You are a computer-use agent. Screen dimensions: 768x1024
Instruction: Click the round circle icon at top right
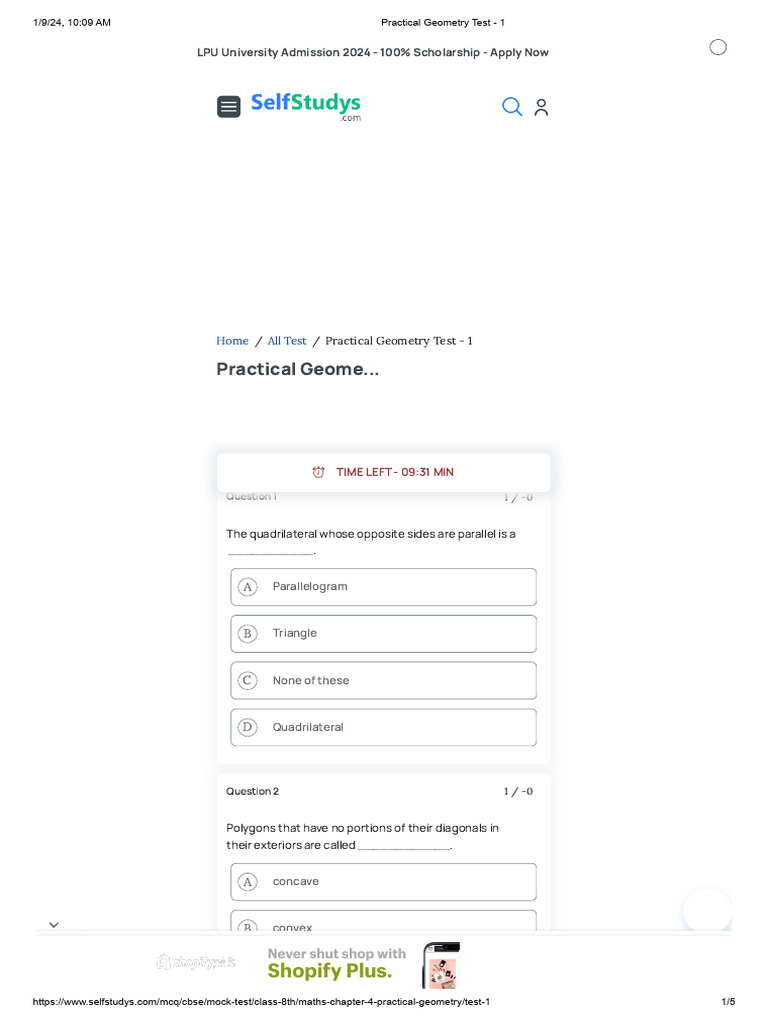(x=718, y=47)
